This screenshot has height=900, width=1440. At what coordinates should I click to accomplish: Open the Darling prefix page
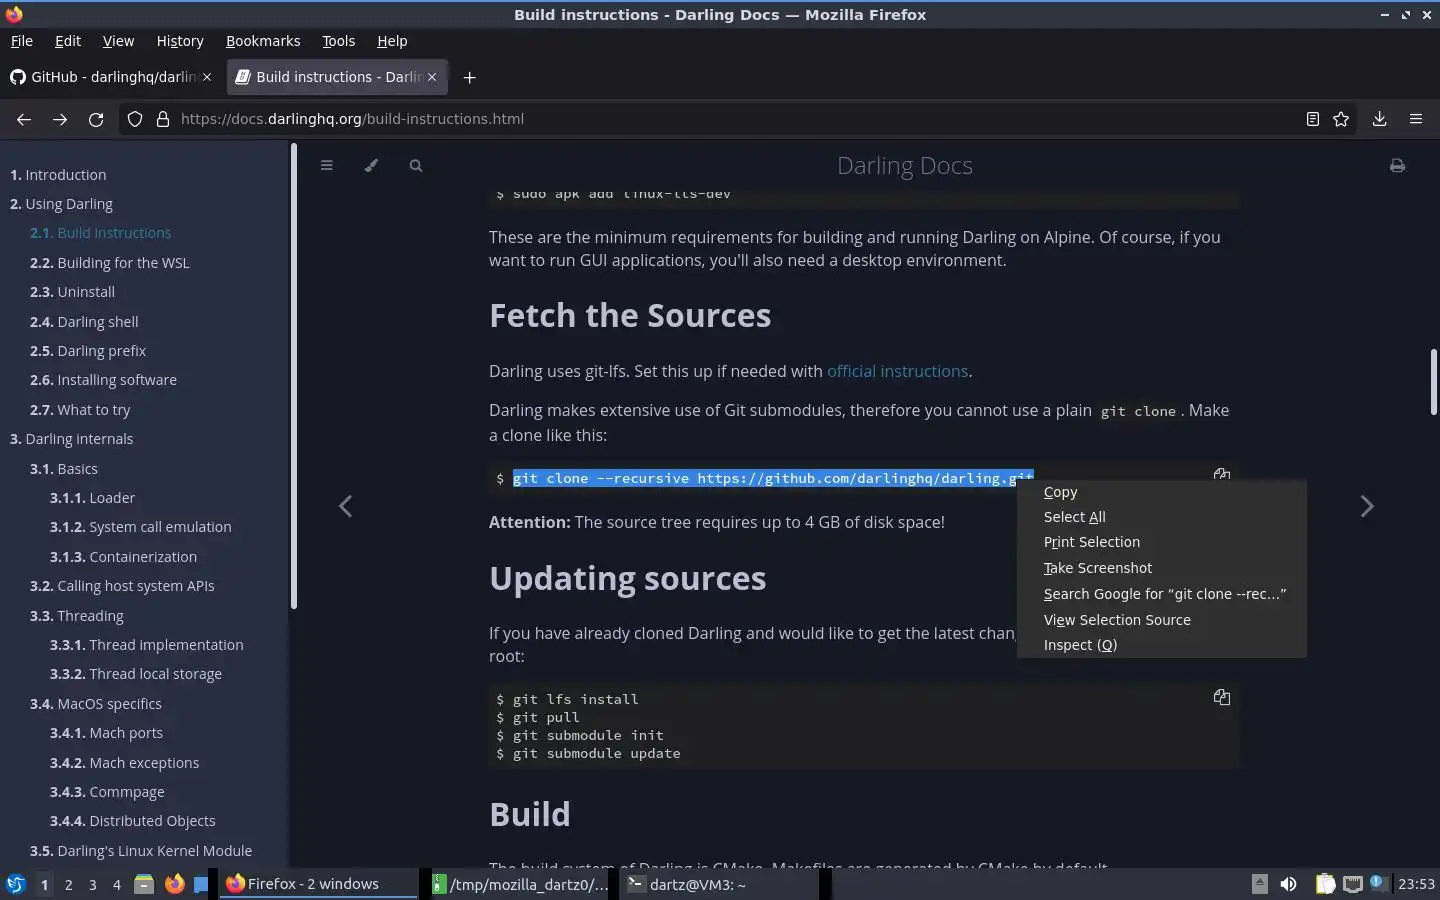tap(88, 351)
